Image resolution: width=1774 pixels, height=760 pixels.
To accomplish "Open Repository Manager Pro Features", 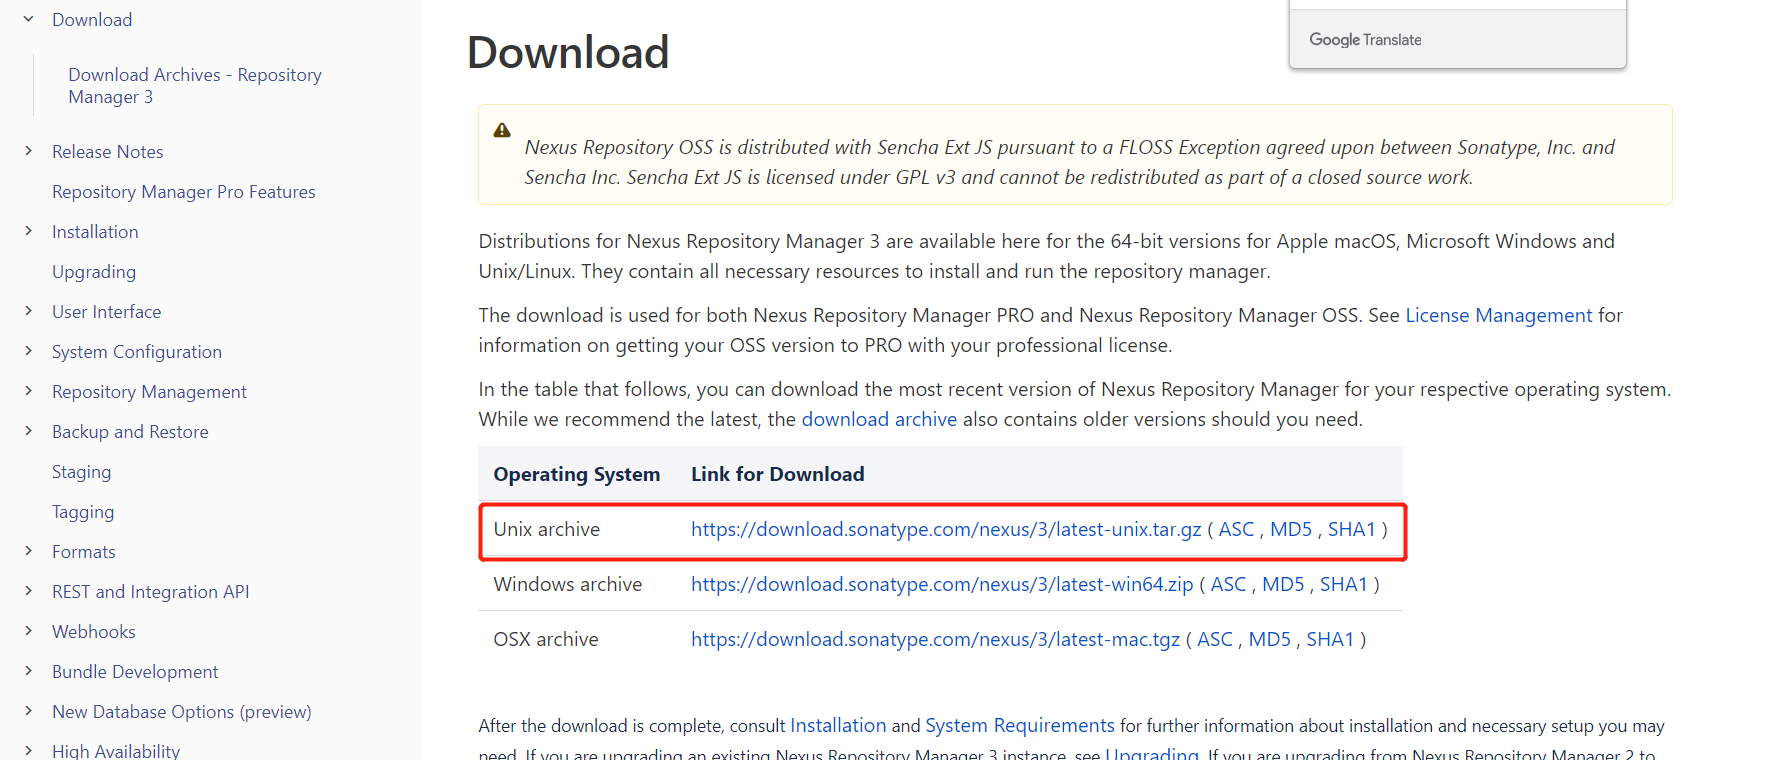I will coord(184,192).
